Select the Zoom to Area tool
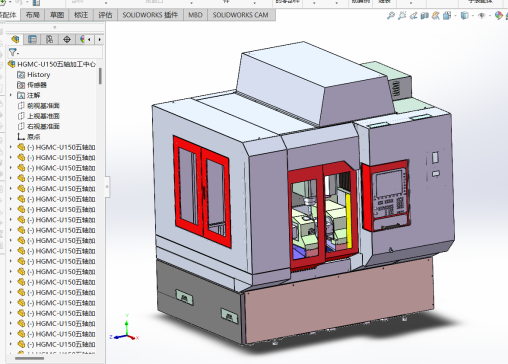 point(402,15)
